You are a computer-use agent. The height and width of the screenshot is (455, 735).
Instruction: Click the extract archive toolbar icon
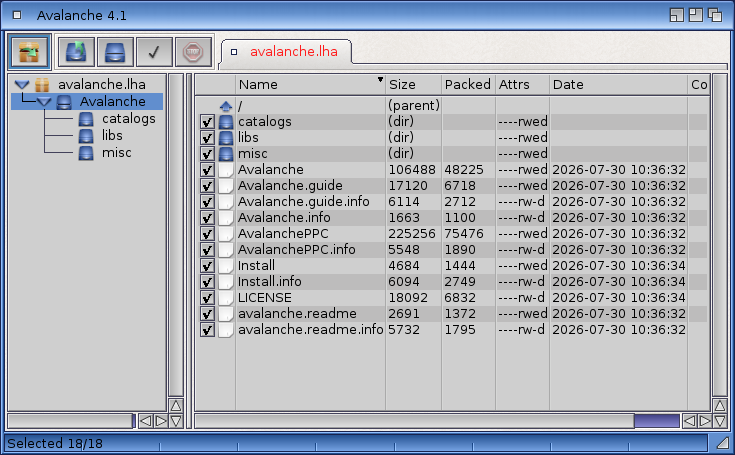76,52
